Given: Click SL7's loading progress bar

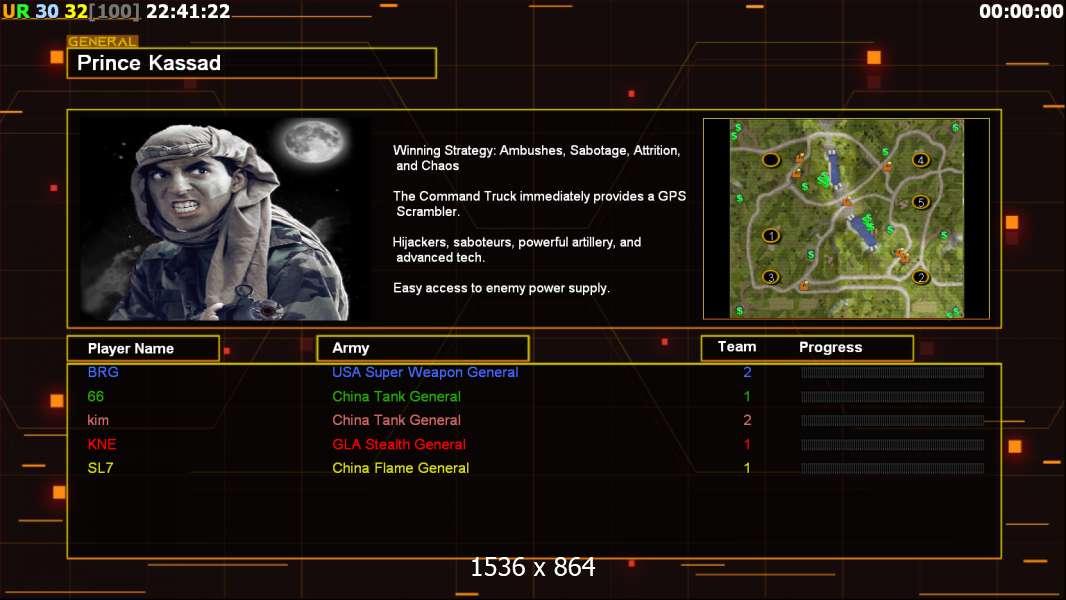Looking at the screenshot, I should (x=892, y=468).
